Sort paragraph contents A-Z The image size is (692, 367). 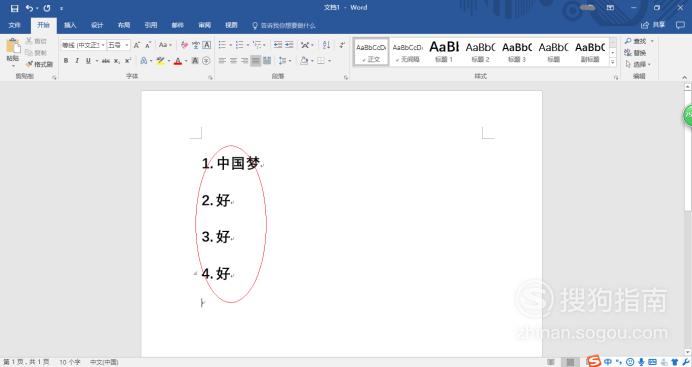tap(326, 45)
